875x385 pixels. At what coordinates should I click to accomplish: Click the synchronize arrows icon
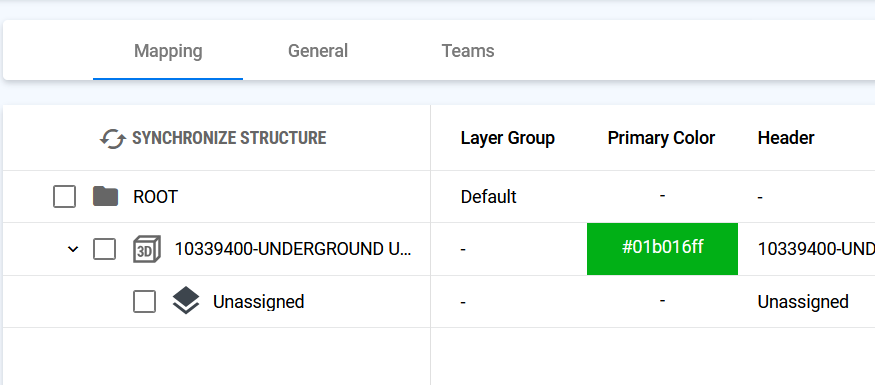click(113, 138)
